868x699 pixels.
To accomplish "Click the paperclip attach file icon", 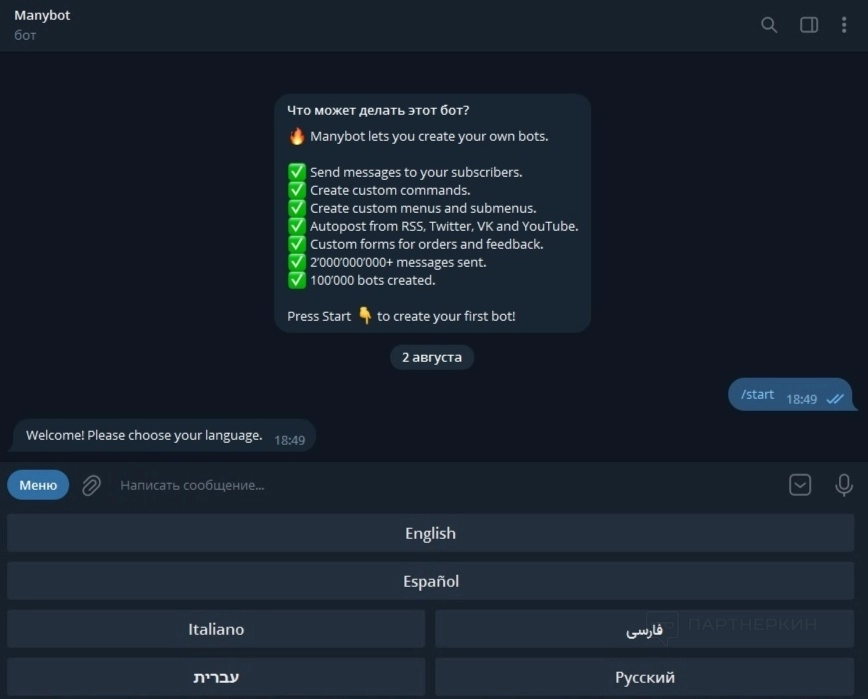I will tap(91, 485).
